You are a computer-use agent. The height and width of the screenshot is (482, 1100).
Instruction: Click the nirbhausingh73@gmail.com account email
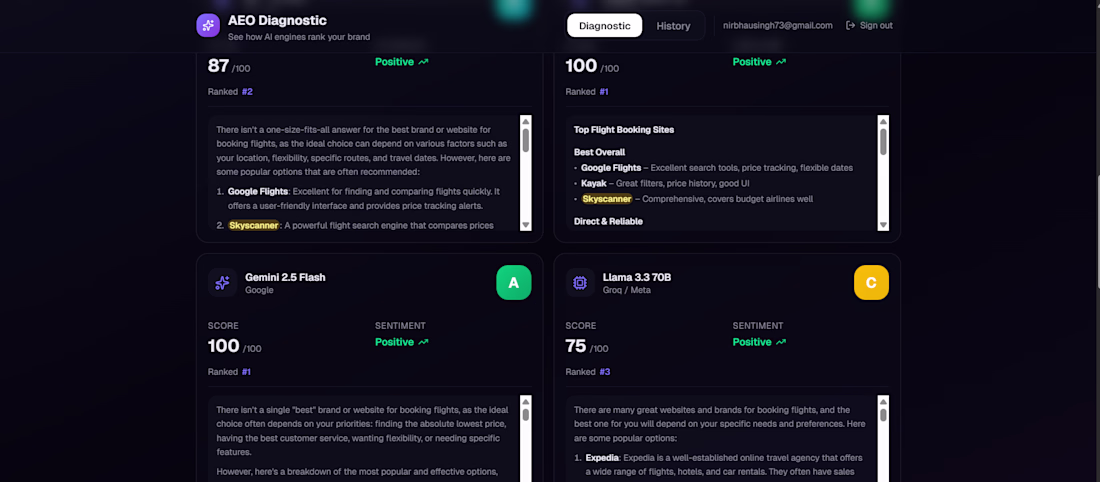(x=778, y=25)
